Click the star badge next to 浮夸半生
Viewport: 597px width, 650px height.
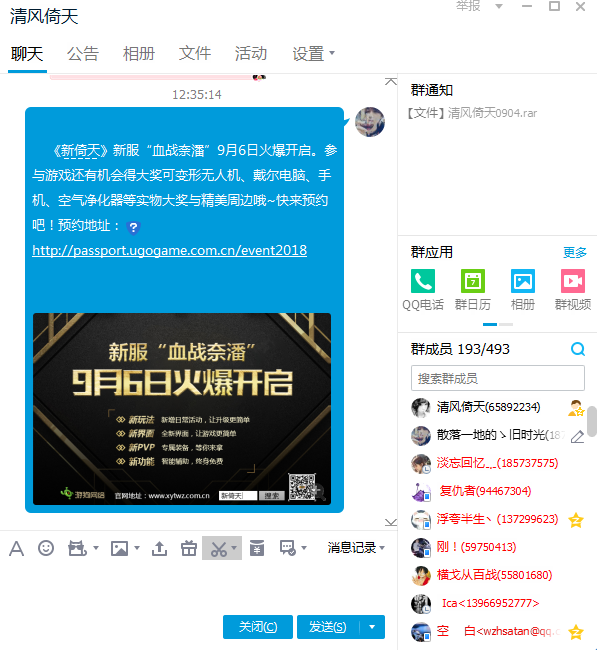click(x=576, y=520)
